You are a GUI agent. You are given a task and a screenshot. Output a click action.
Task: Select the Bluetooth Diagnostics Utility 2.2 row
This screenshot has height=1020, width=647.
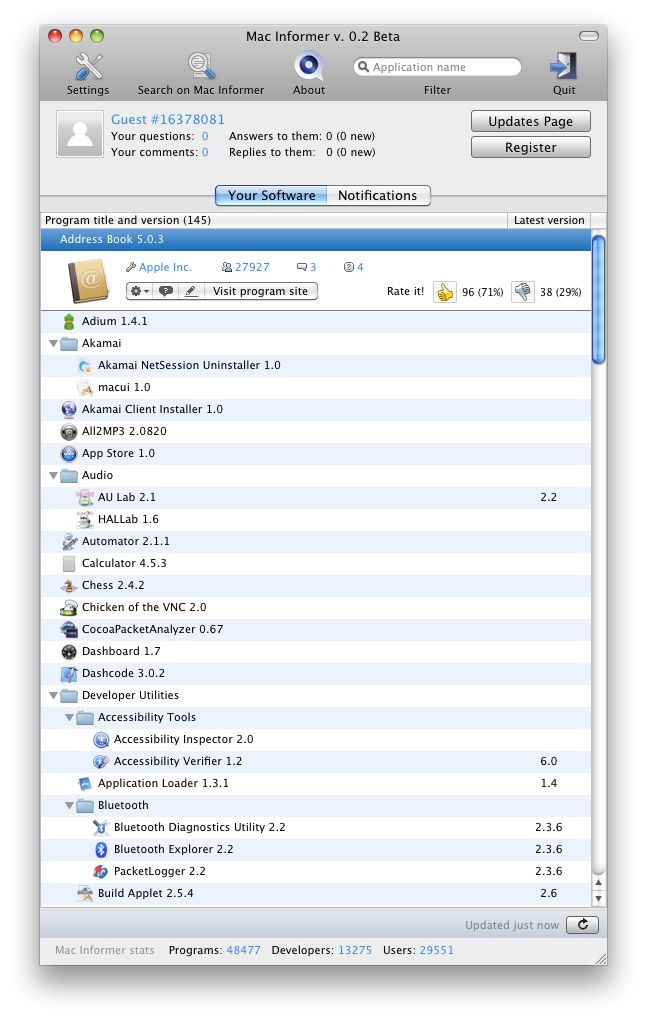click(x=316, y=827)
